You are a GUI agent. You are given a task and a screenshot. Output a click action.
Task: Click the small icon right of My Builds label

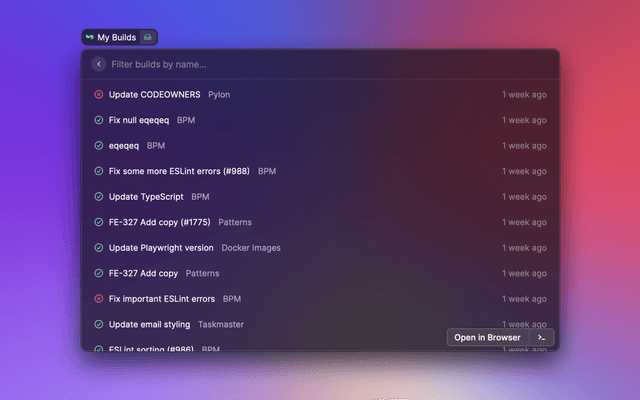pos(147,38)
